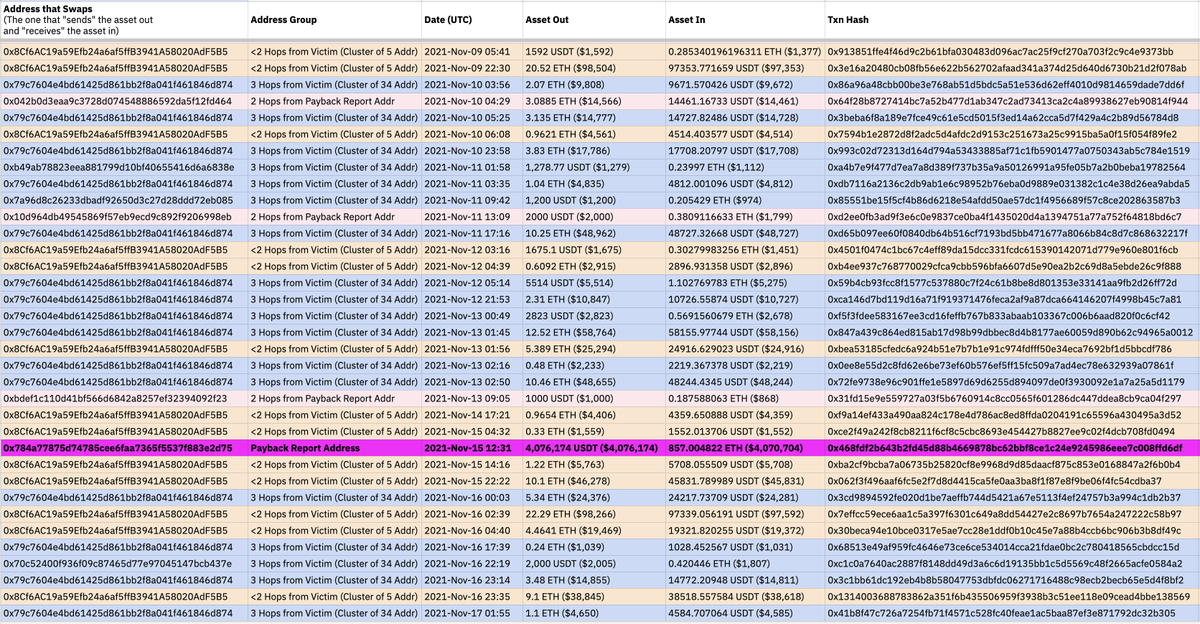1200x624 pixels.
Task: Select address cell 0x70c52400f936f09c87465d77e97045147bcb437e
Action: [x=123, y=563]
